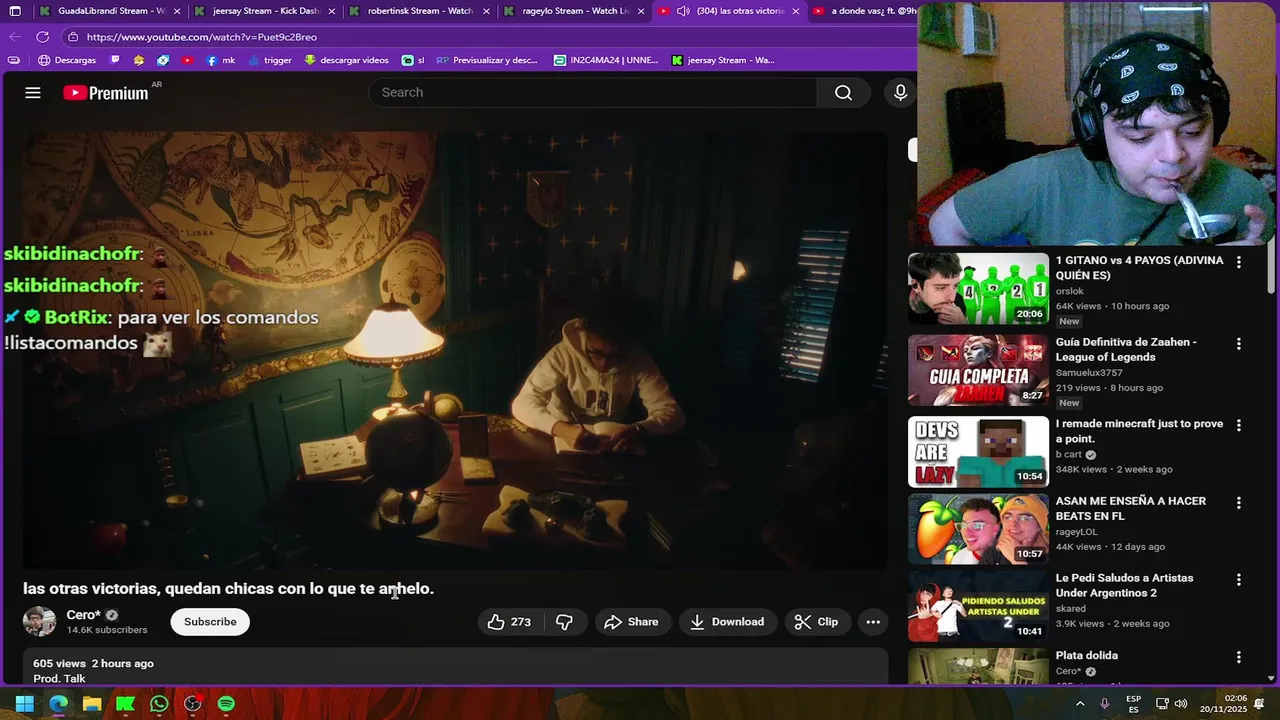The width and height of the screenshot is (1280, 720).
Task: Click the taskbar microphone tray icon
Action: [1105, 704]
